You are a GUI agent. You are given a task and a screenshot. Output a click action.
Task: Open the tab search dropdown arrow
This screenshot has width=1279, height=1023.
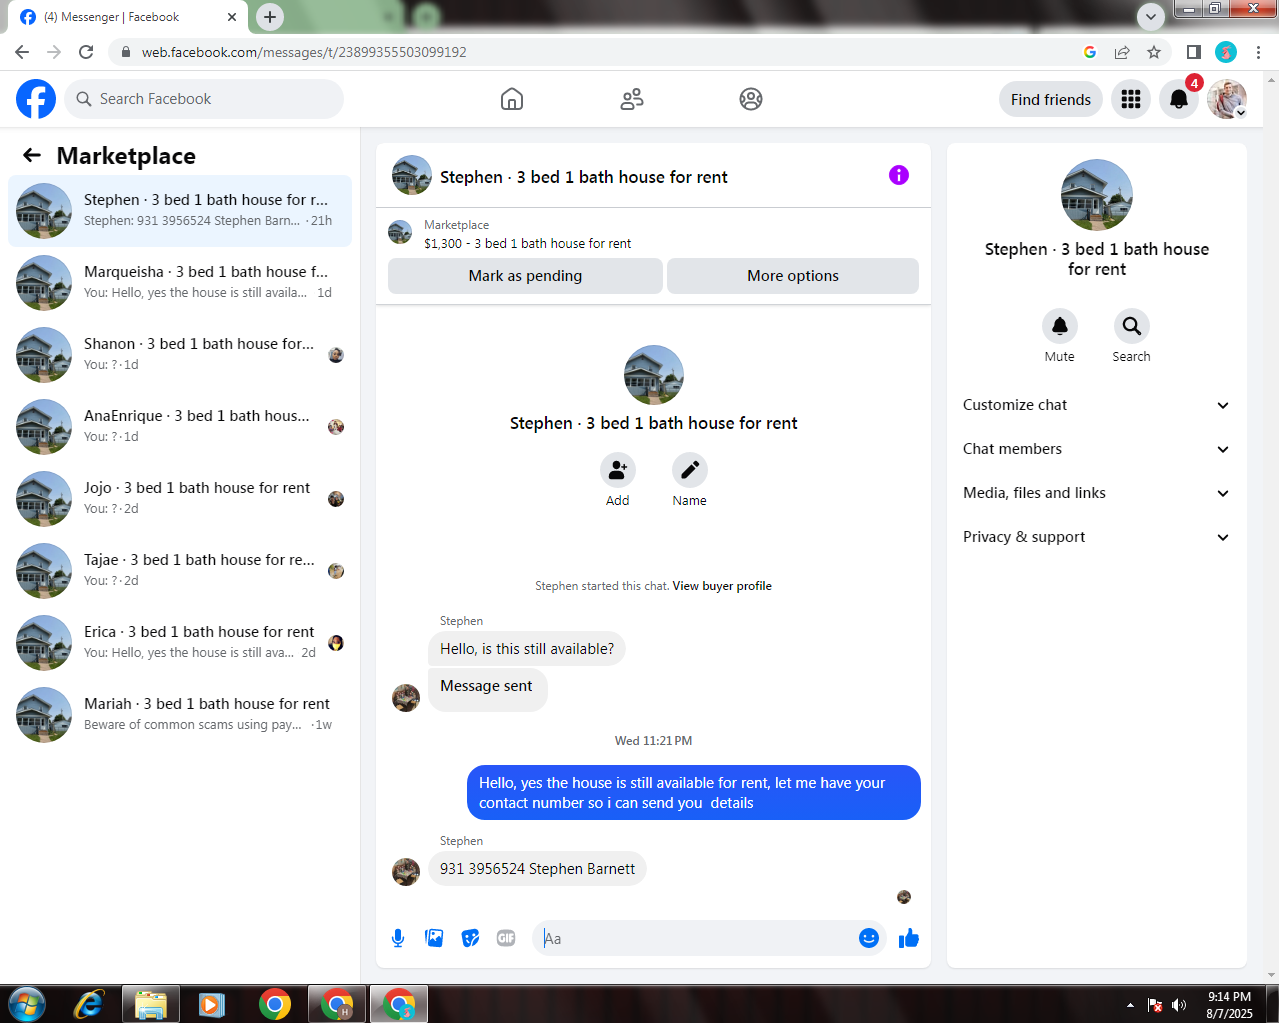1151,17
